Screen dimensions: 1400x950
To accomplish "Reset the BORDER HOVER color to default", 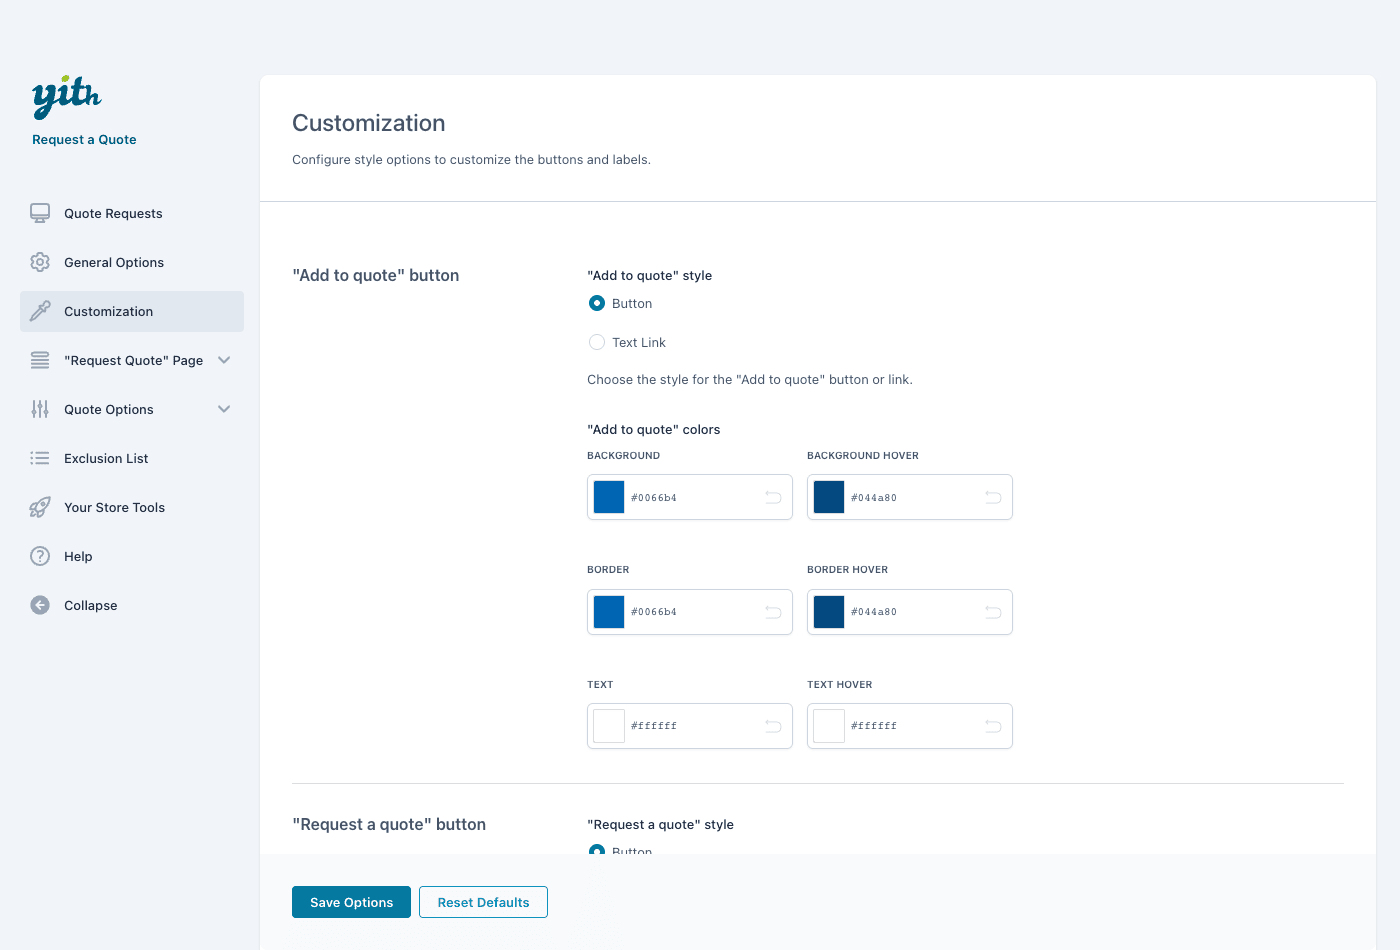I will pos(993,612).
